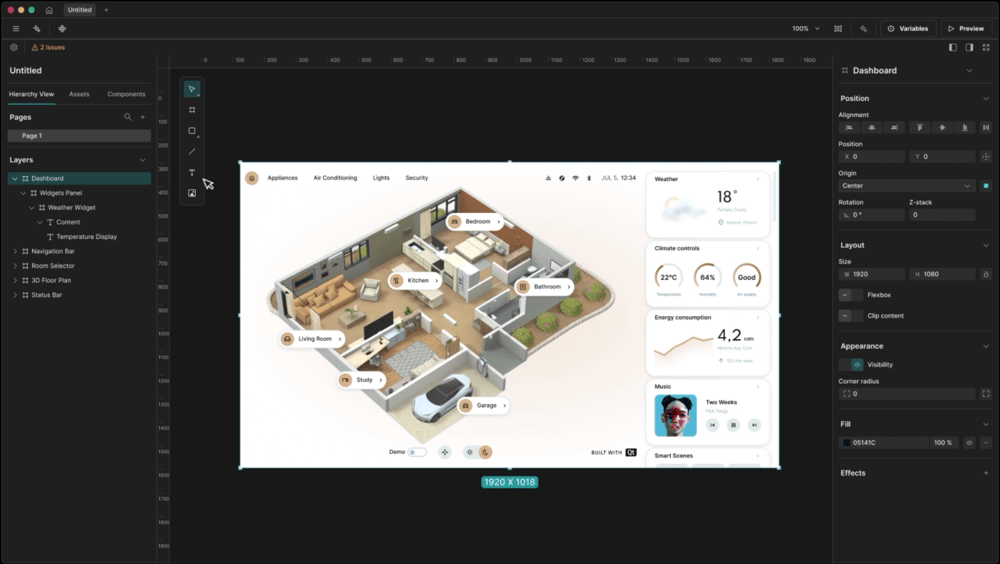The image size is (1000, 564).
Task: Toggle the size aspect ratio lock
Action: (x=986, y=274)
